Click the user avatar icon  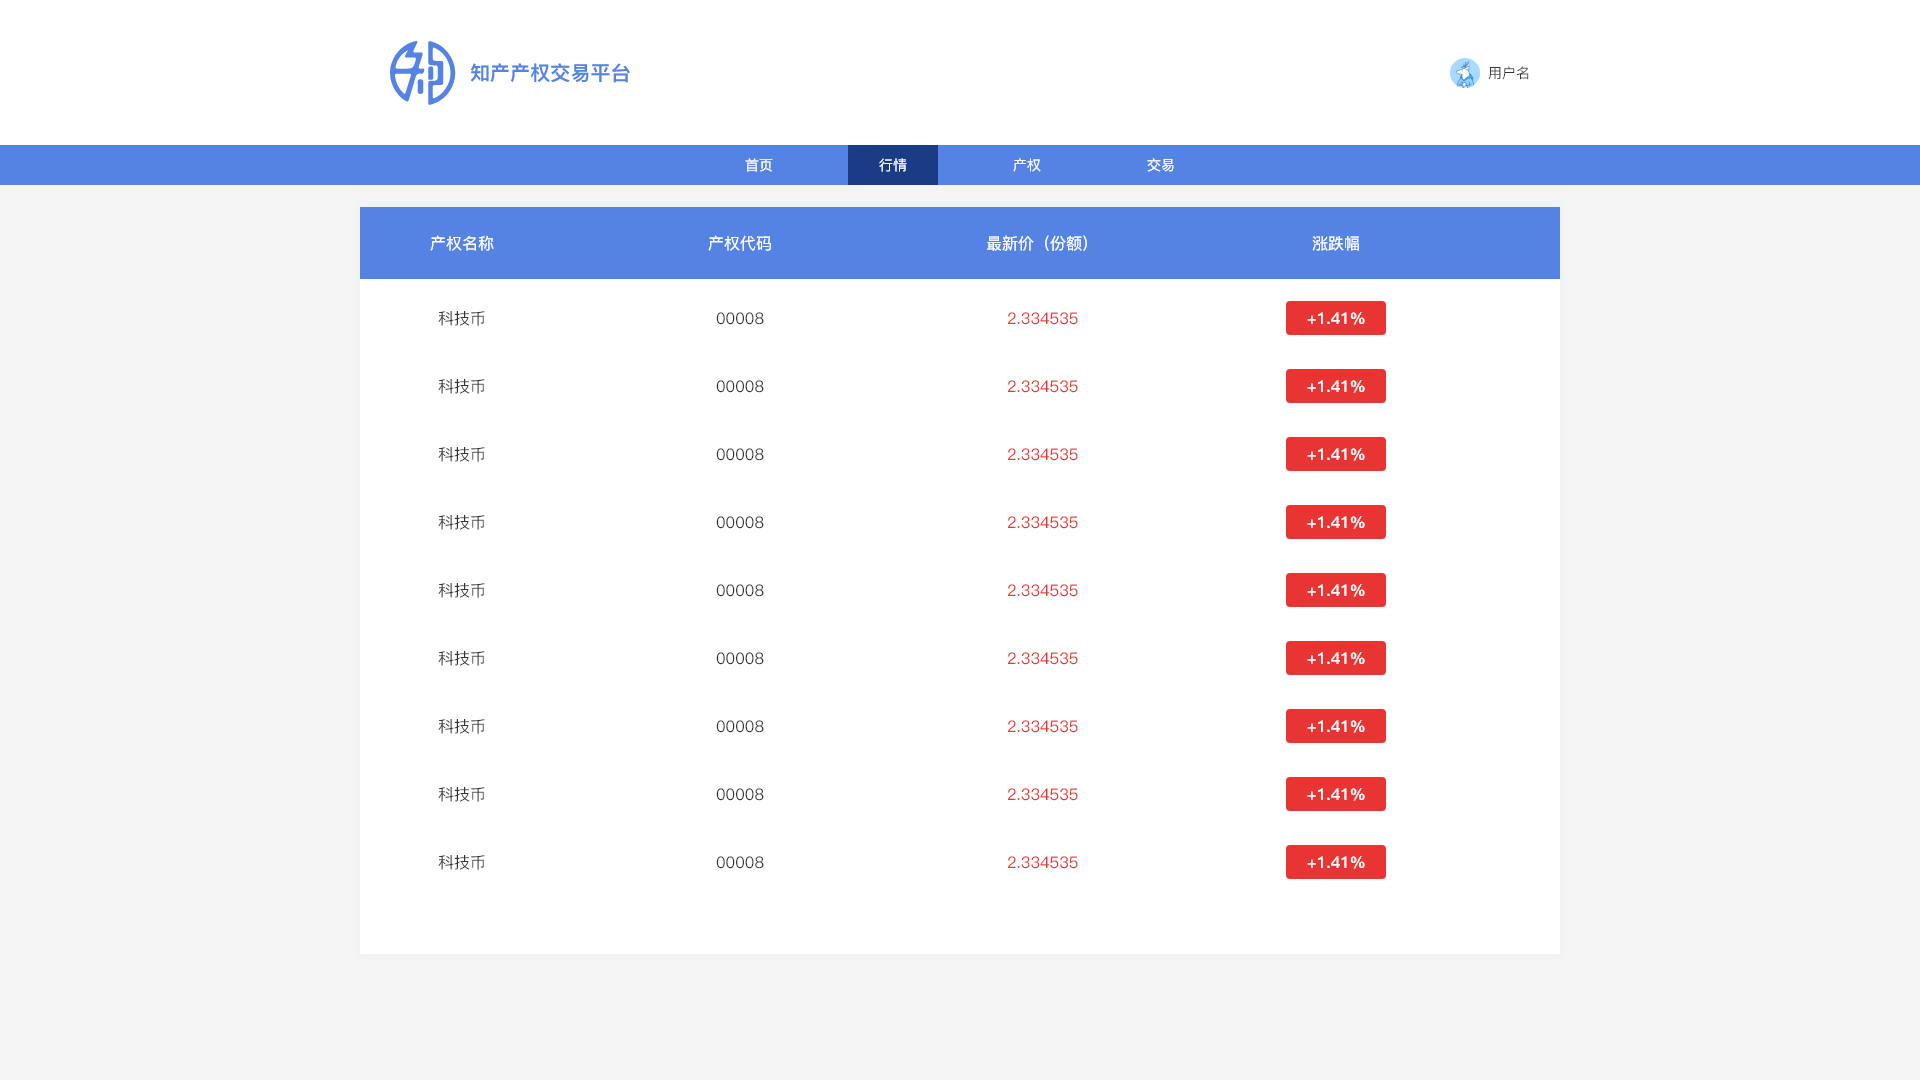click(1464, 73)
